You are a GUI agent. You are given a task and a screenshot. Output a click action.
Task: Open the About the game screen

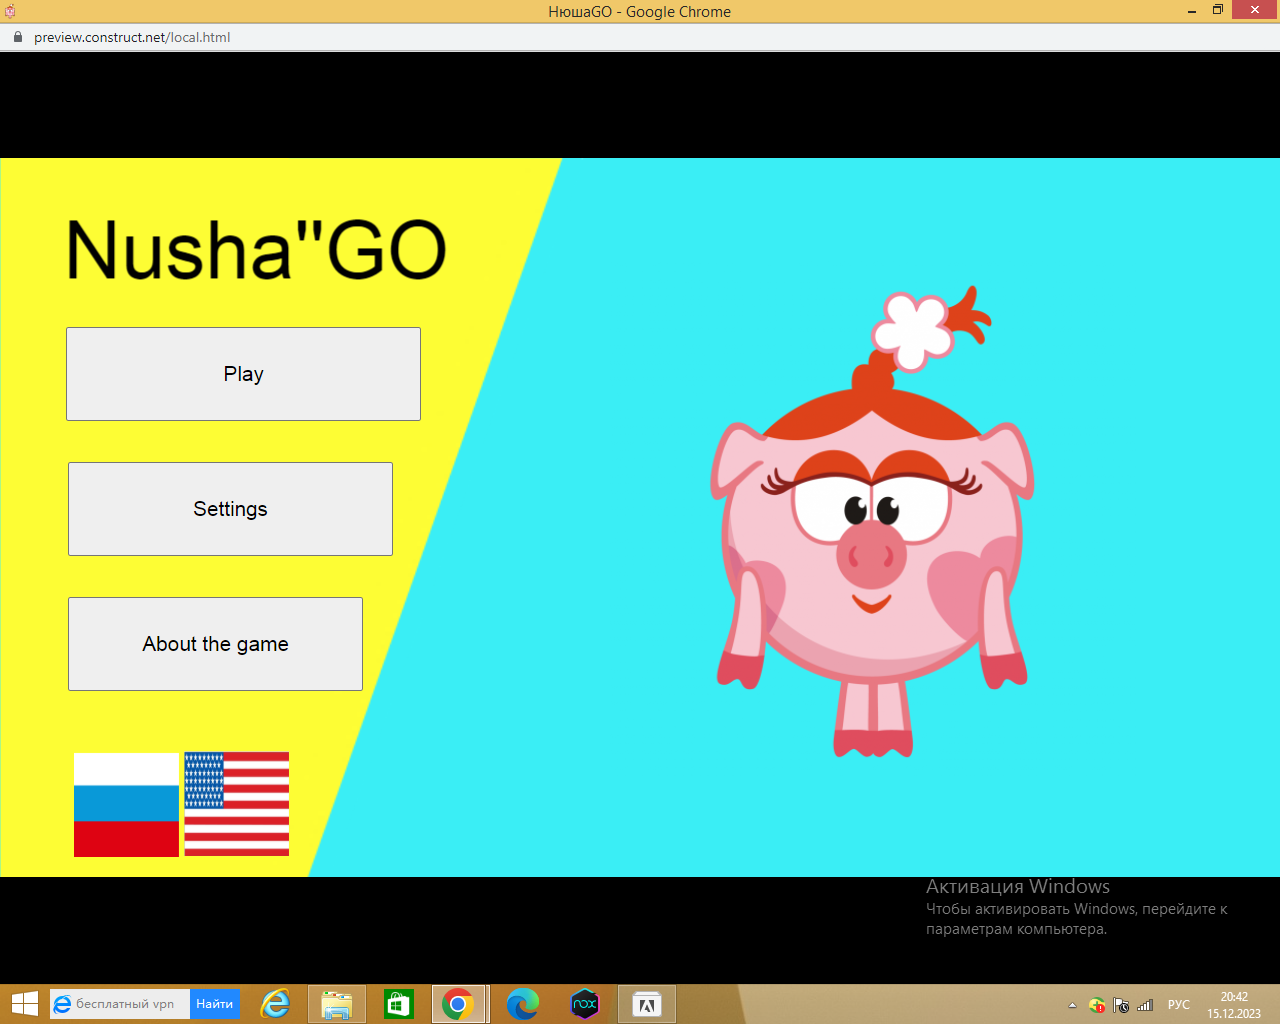(x=215, y=644)
